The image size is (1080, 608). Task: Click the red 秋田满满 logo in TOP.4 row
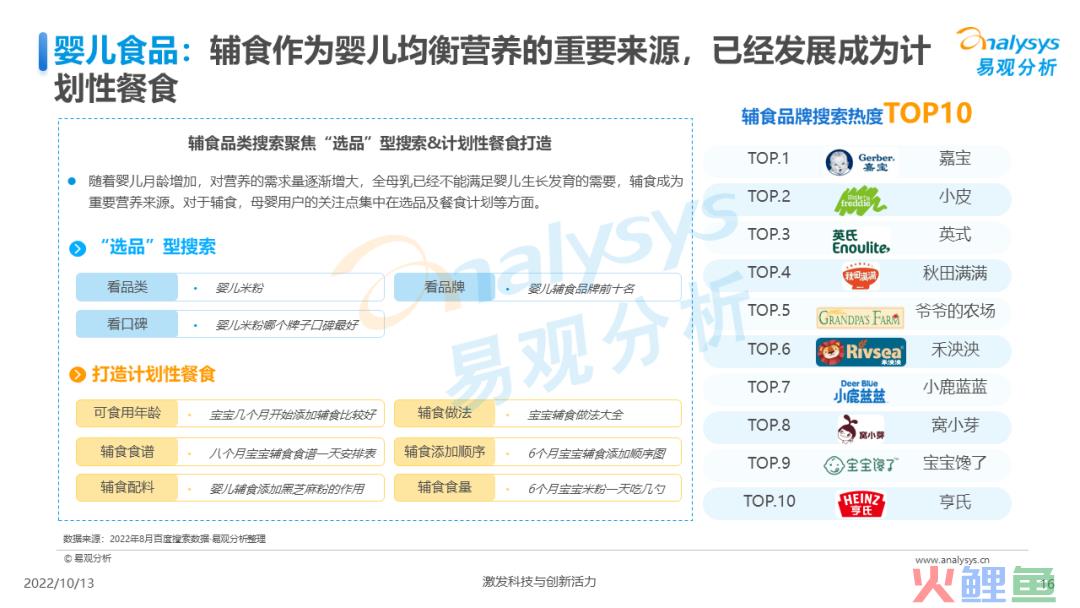[860, 276]
